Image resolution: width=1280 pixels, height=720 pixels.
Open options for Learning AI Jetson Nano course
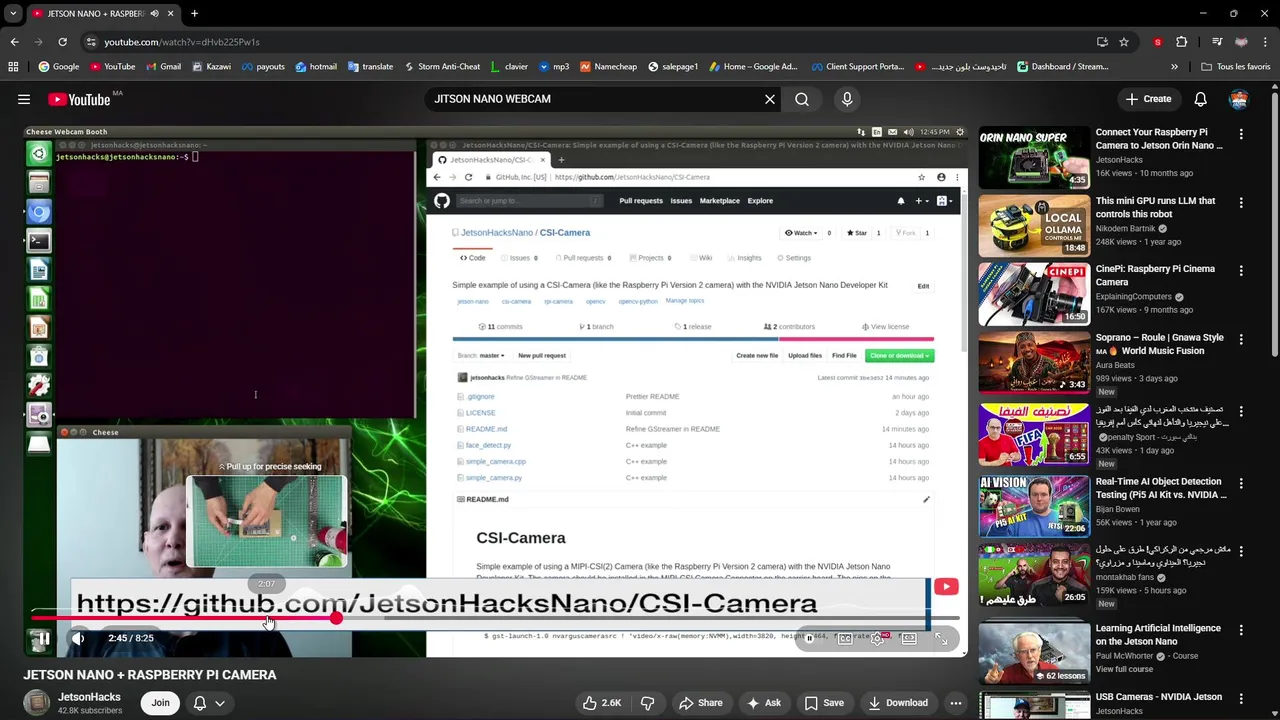click(1241, 630)
